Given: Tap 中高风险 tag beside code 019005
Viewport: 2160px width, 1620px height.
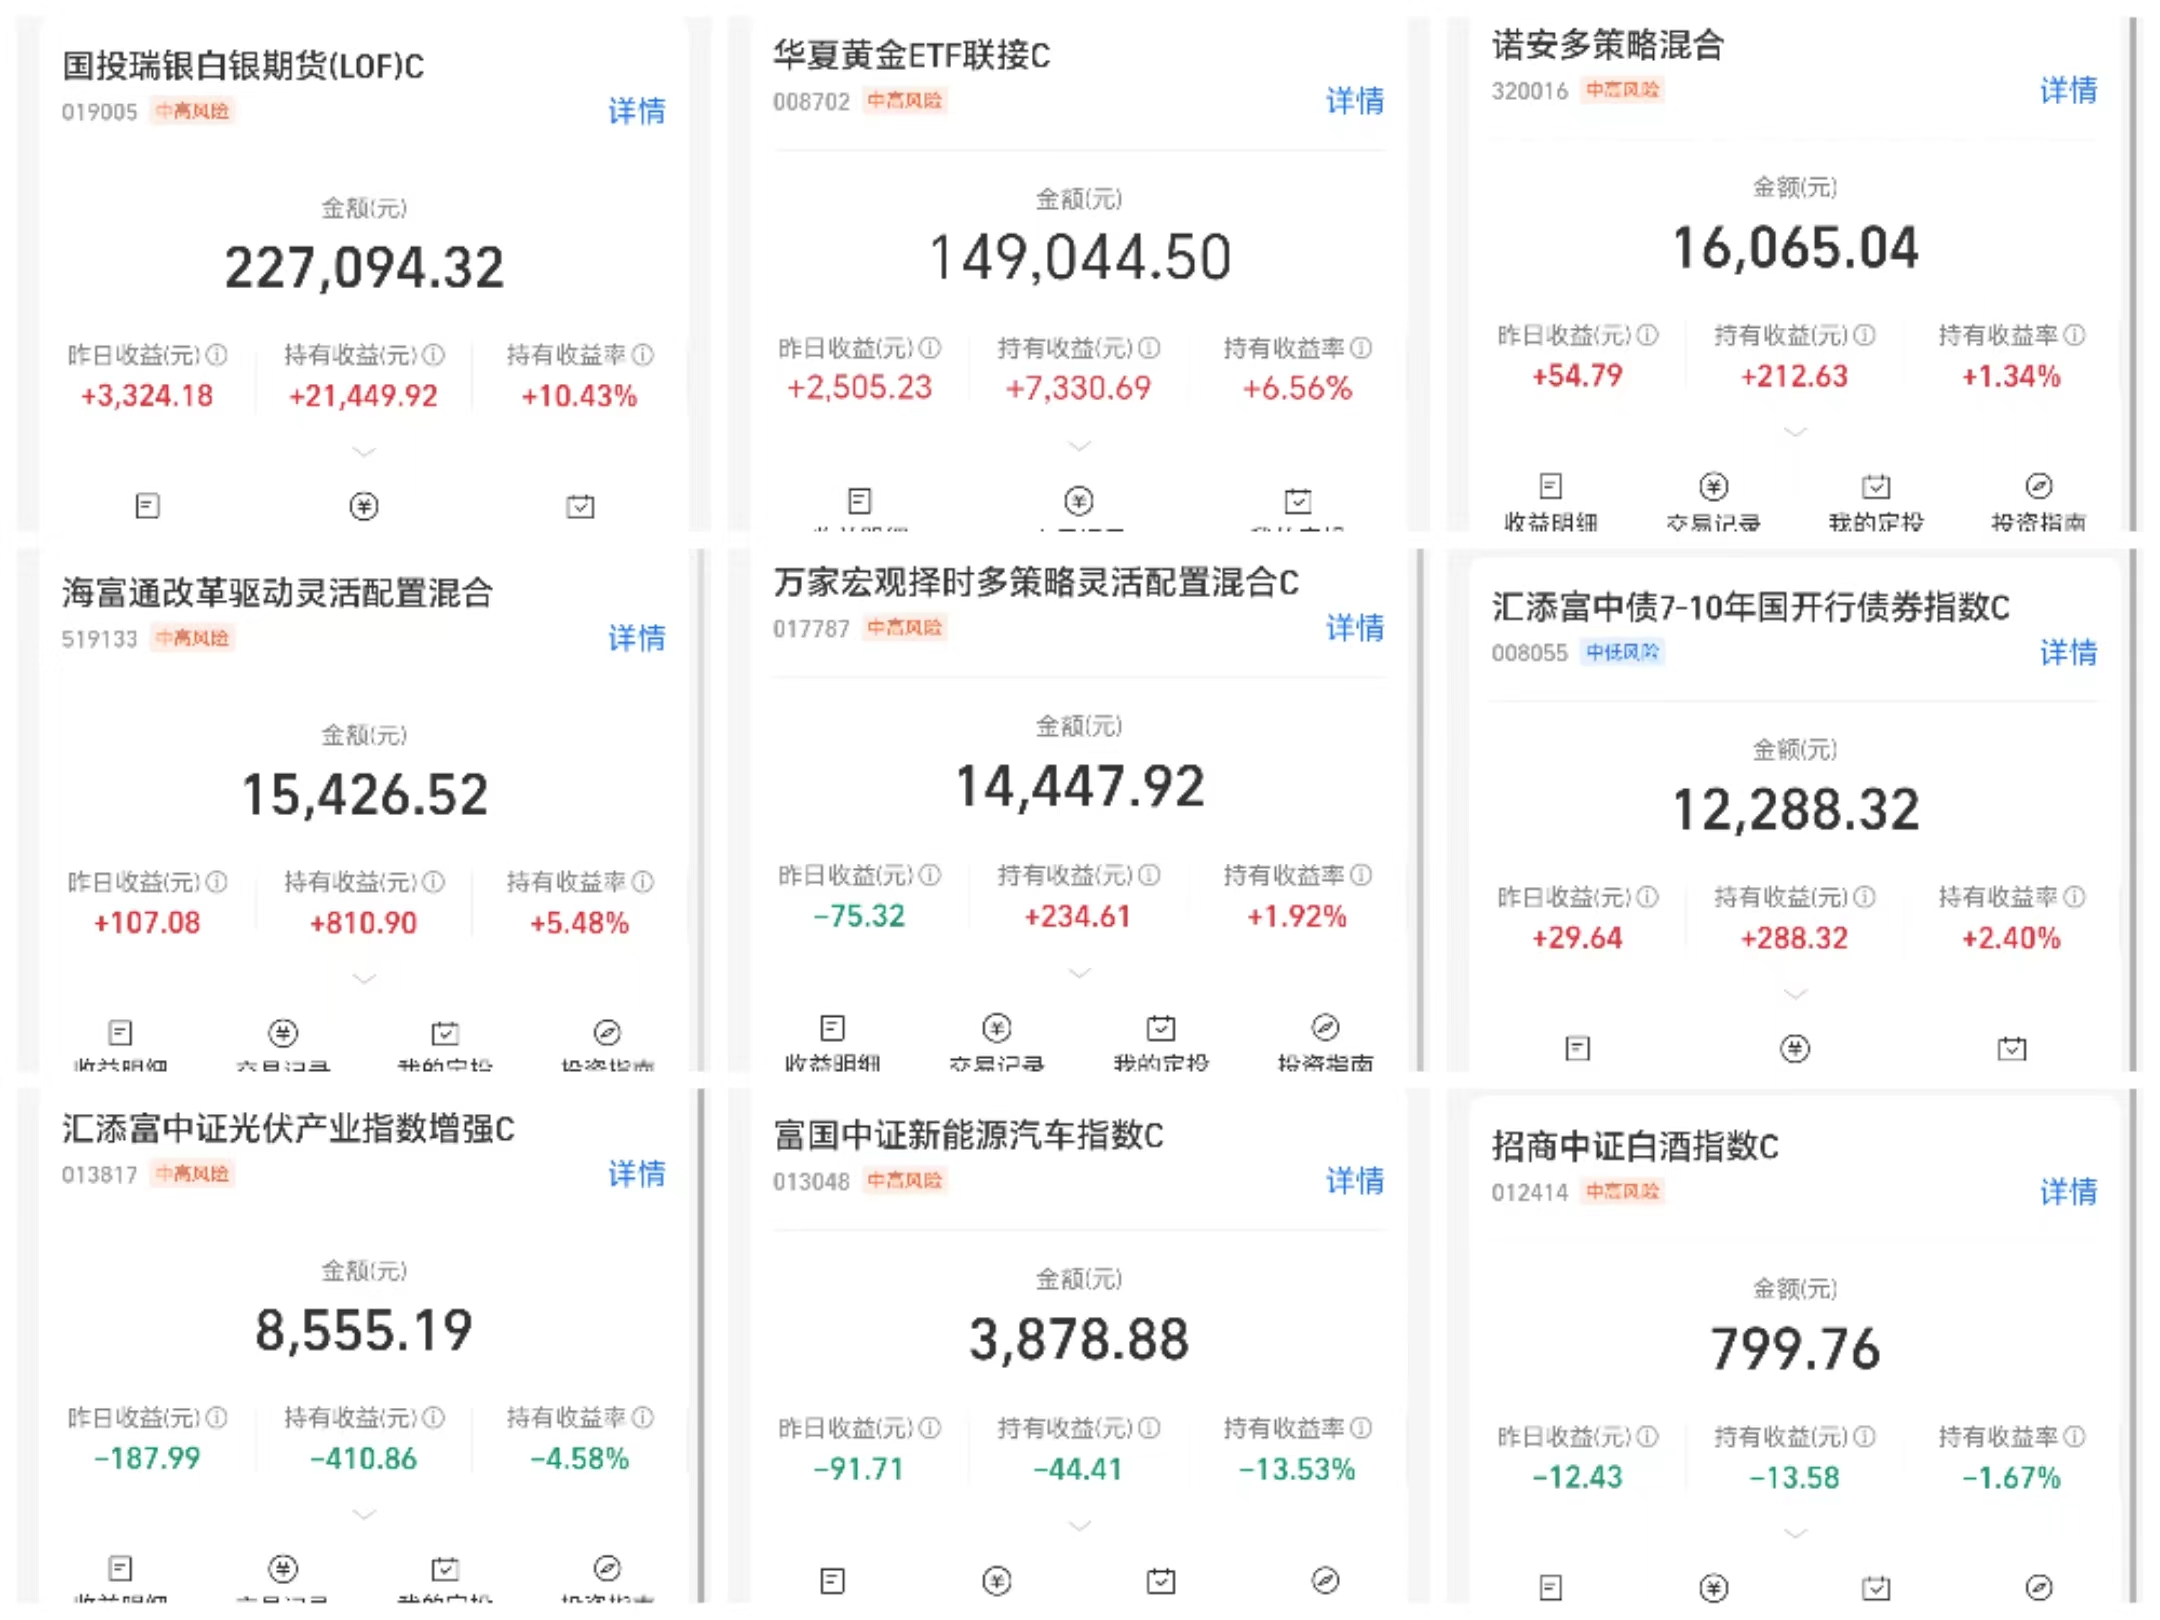Looking at the screenshot, I should pos(192,110).
